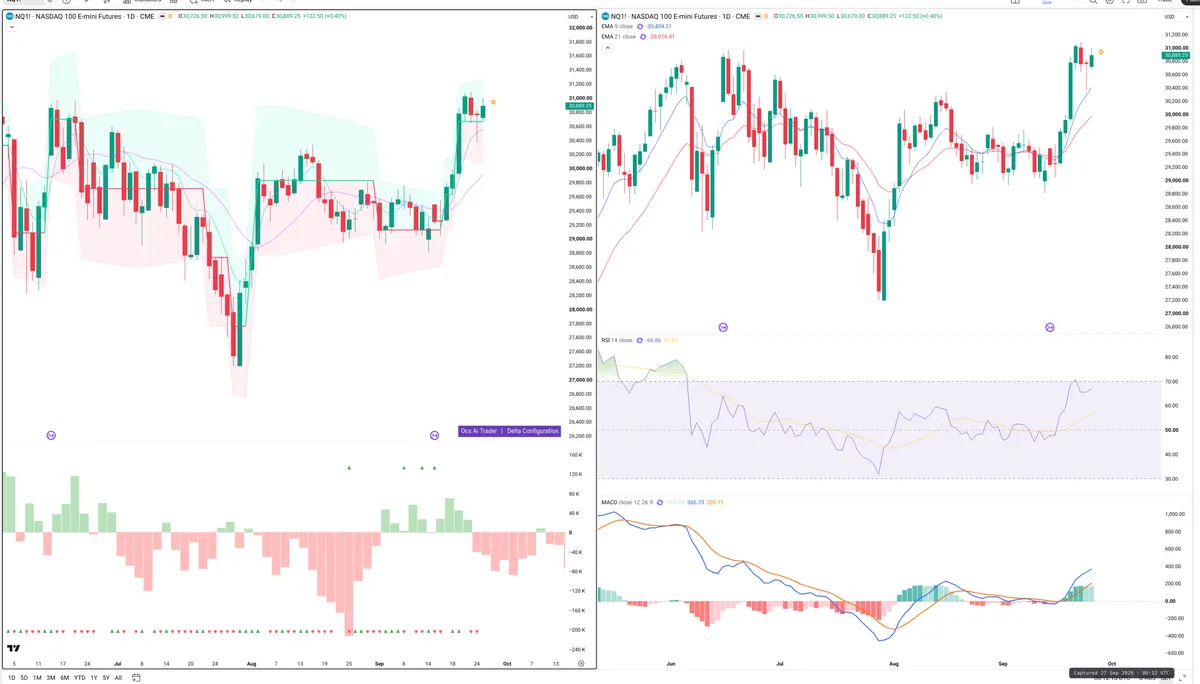Click the purple icon beside EMA 9 close
This screenshot has height=684, width=1200.
642,27
